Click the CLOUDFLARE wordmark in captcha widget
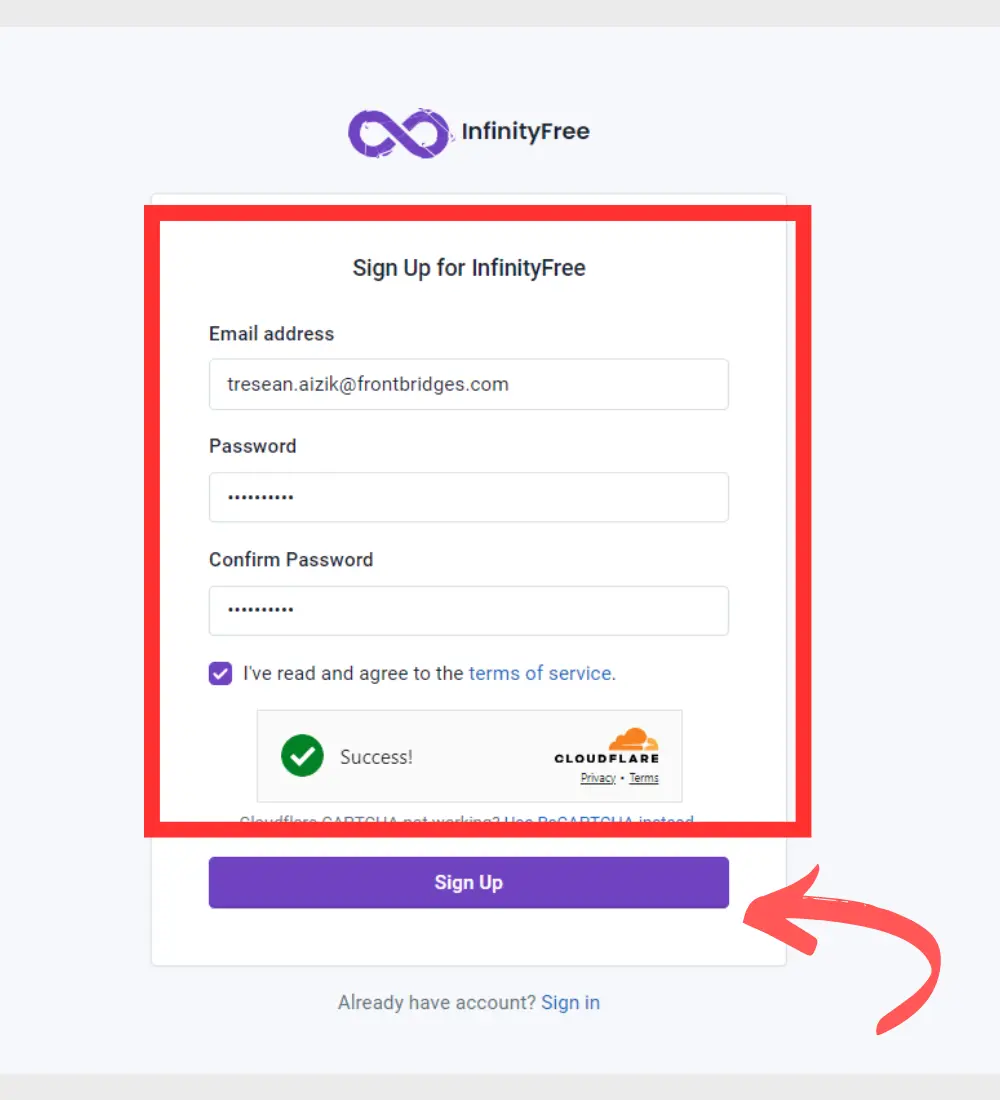This screenshot has width=1000, height=1100. point(607,758)
